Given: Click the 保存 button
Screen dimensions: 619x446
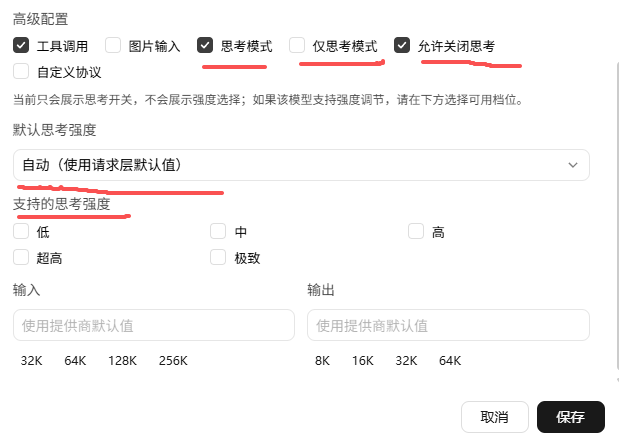Looking at the screenshot, I should tap(571, 417).
